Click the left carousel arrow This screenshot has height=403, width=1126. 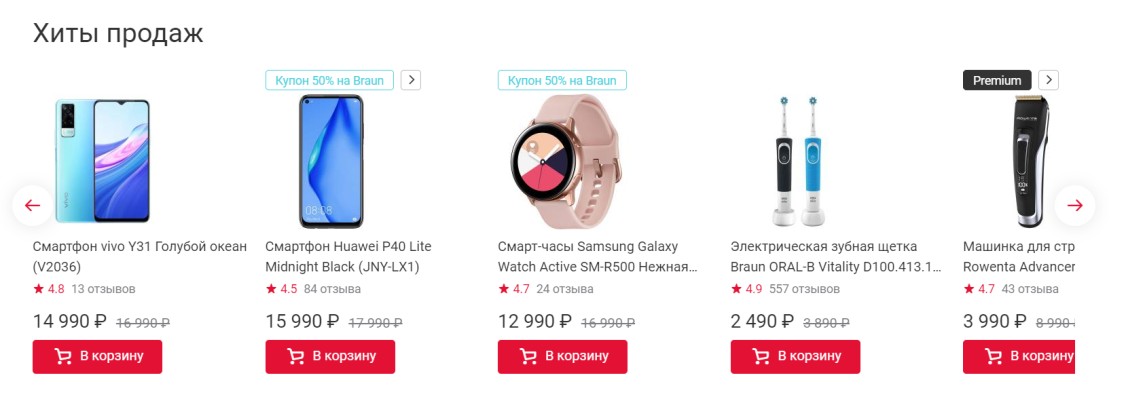click(33, 205)
